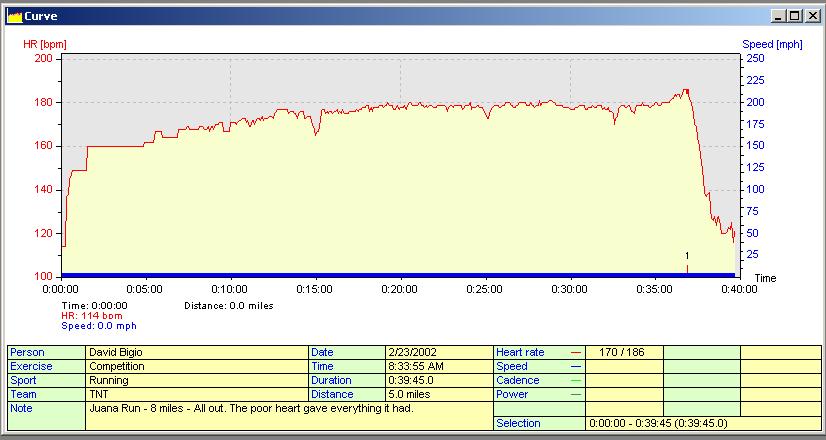The image size is (826, 440).
Task: Select the Exercise field showing Competition
Action: (x=196, y=367)
